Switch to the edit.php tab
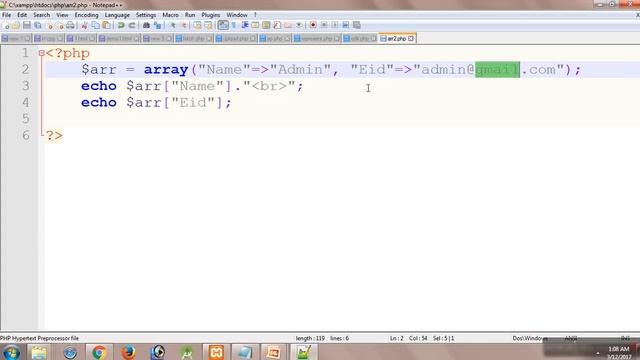640x360 pixels. pos(360,38)
